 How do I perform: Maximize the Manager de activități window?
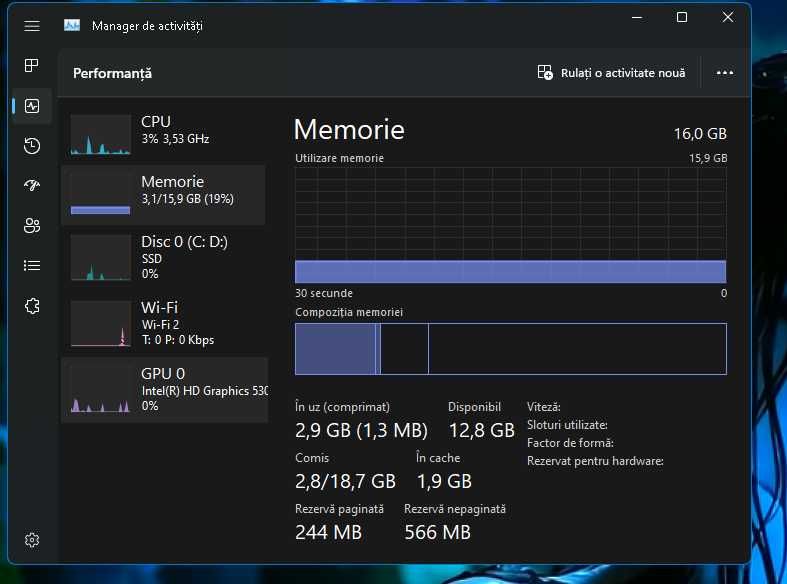[682, 18]
